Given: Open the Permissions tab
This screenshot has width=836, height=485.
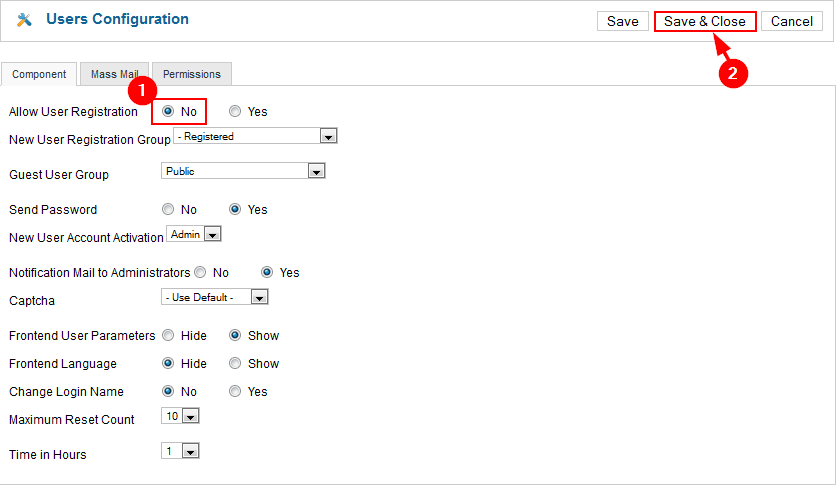Looking at the screenshot, I should click(192, 74).
